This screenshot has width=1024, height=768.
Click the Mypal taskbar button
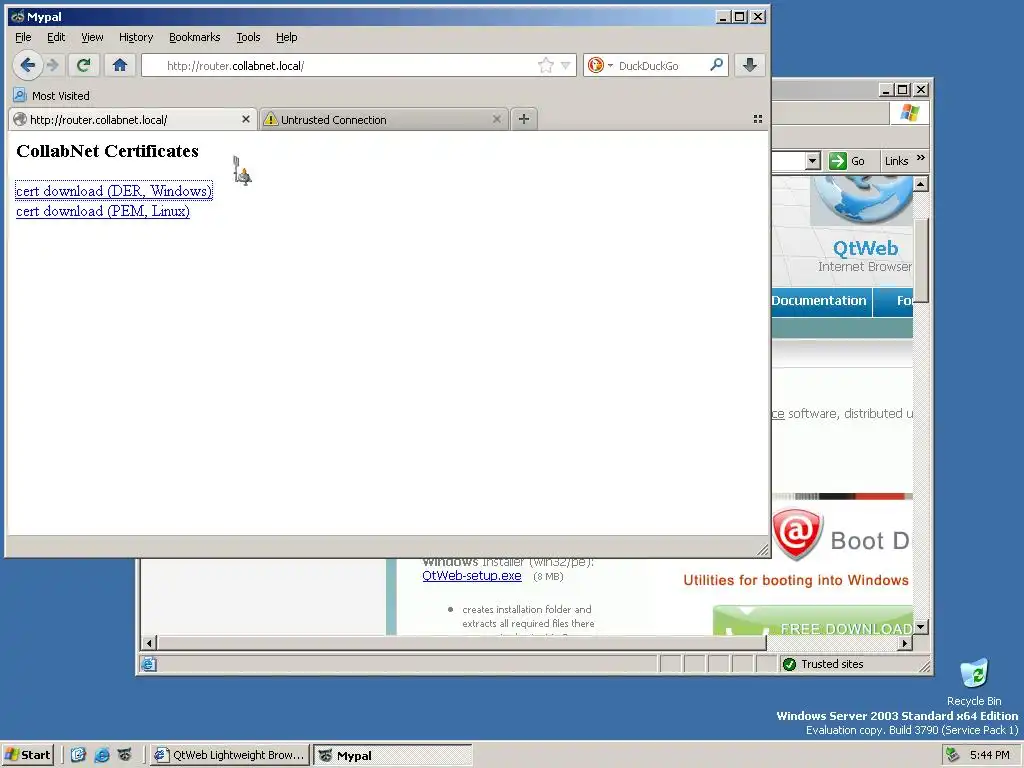coord(392,755)
